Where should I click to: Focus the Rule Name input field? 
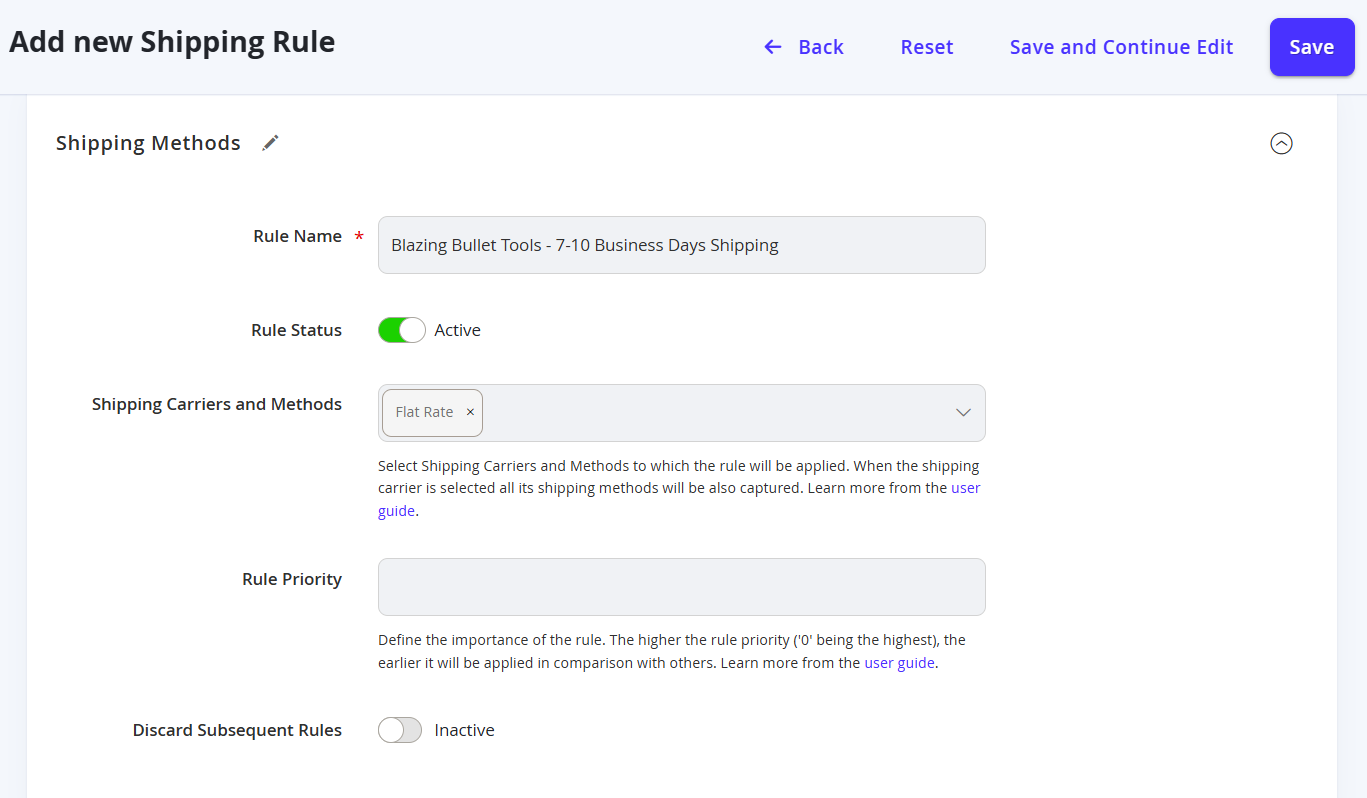pyautogui.click(x=682, y=245)
